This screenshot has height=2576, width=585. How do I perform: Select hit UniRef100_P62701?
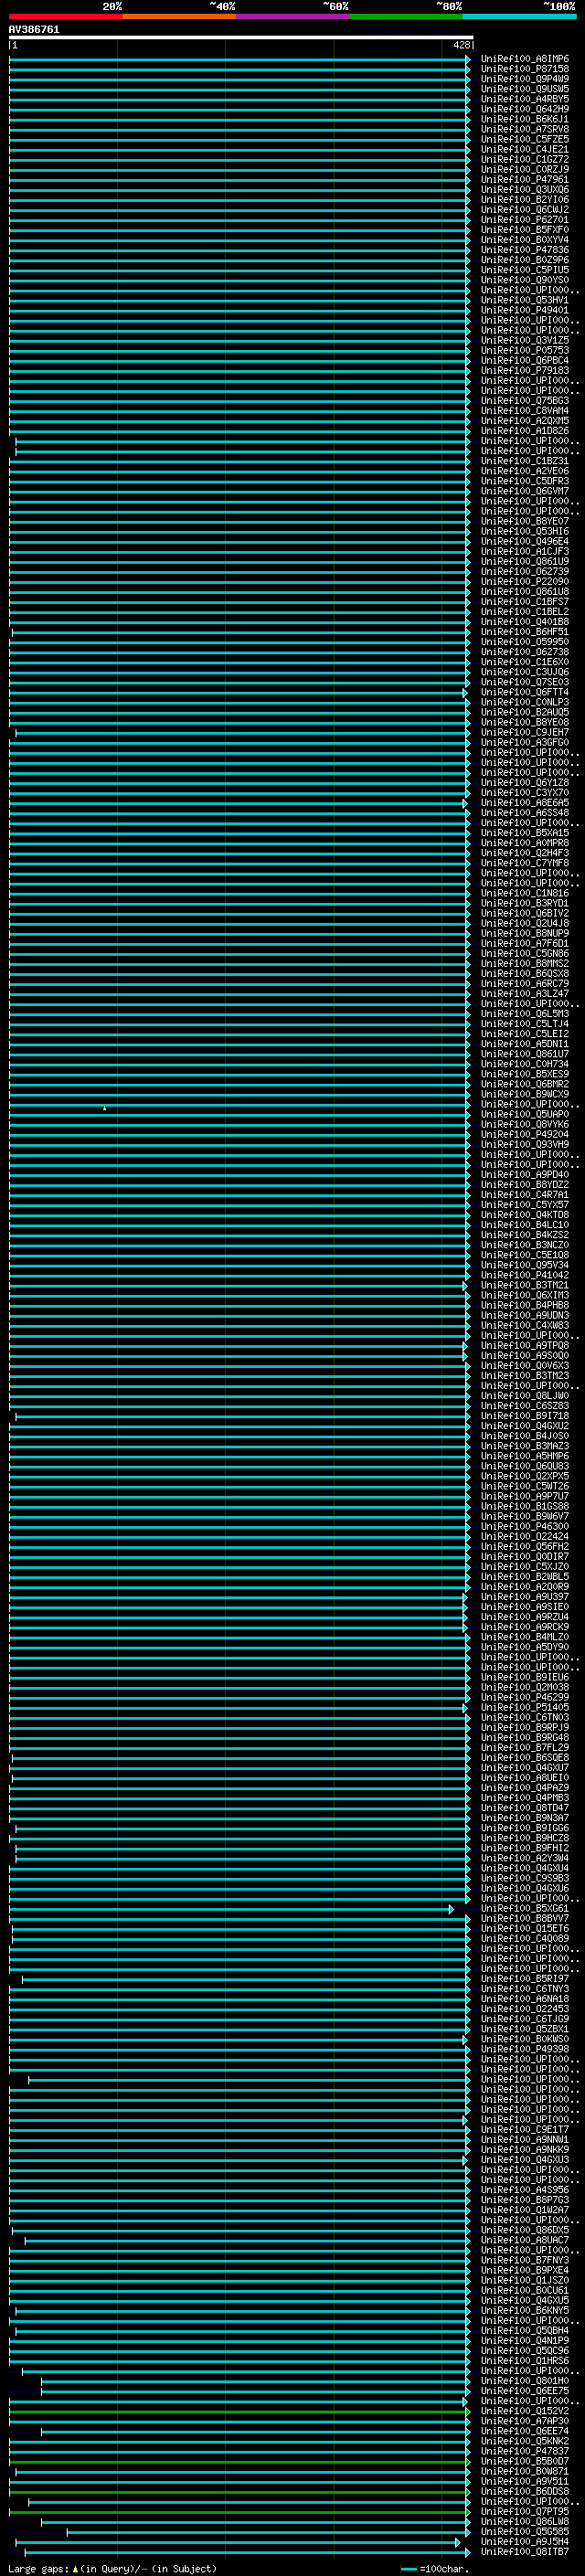coord(525,220)
